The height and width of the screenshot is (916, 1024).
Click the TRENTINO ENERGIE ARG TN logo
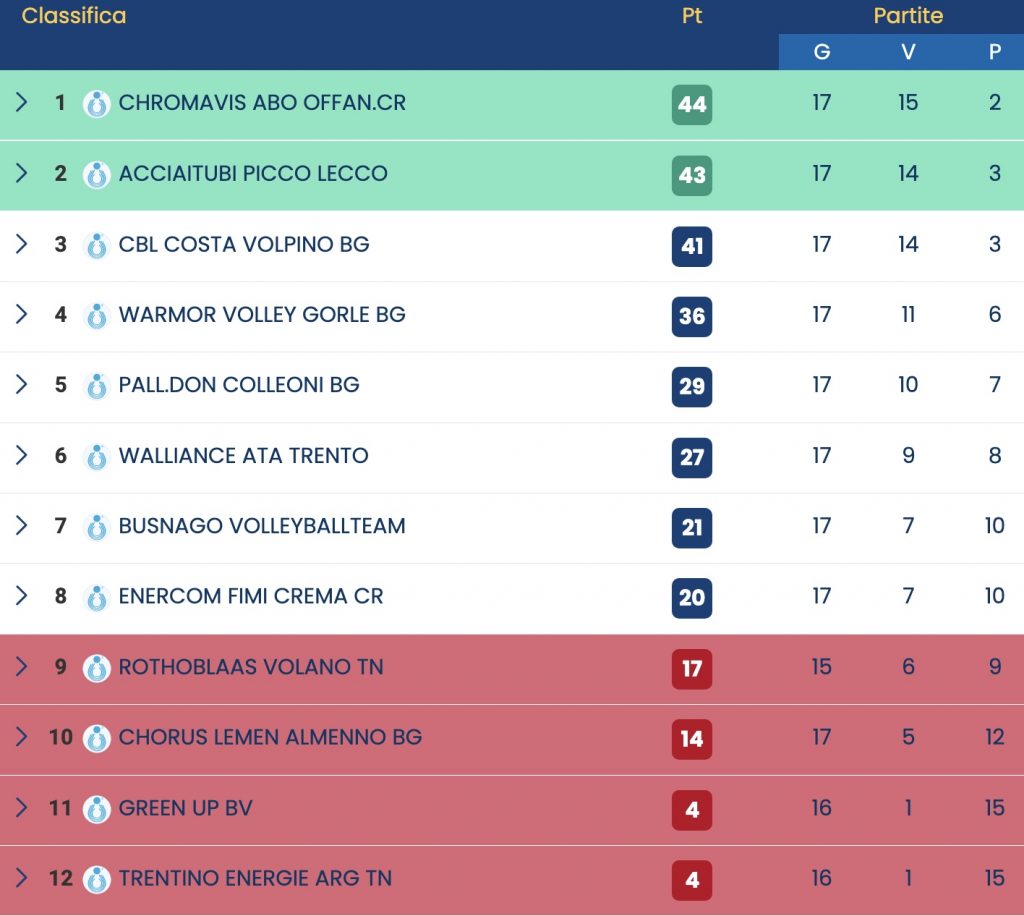click(96, 880)
